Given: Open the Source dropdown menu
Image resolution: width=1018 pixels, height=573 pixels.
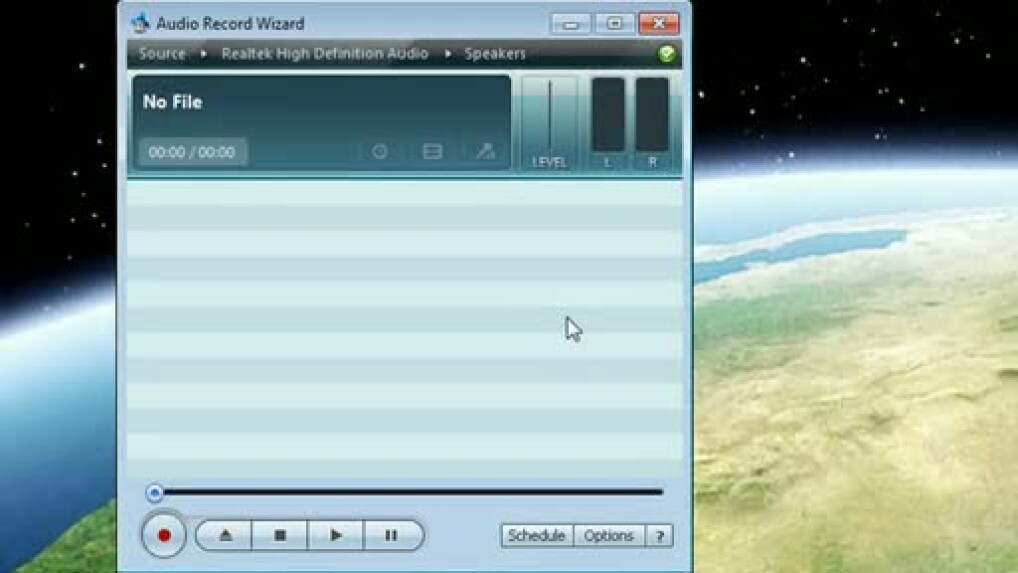Looking at the screenshot, I should pyautogui.click(x=162, y=54).
